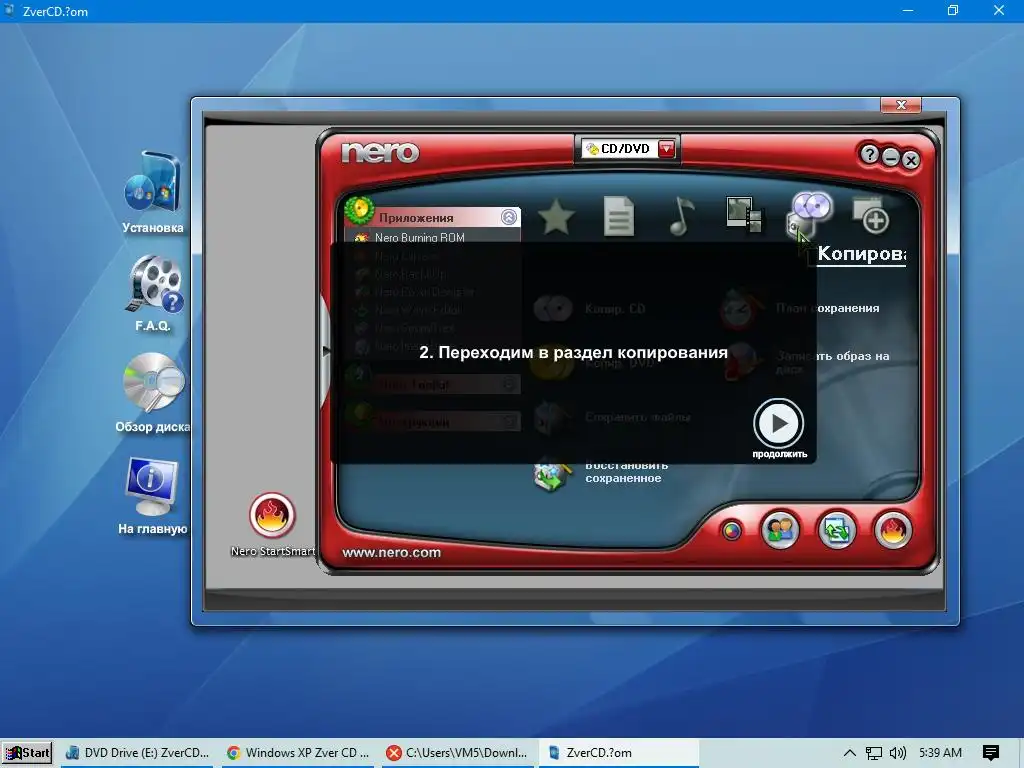Switch to DVD Drive (E:) taskbar item
The width and height of the screenshot is (1024, 768).
(x=137, y=753)
